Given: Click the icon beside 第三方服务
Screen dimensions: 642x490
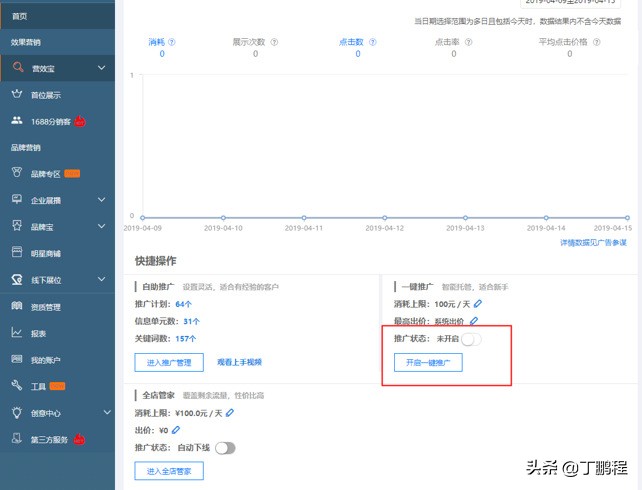Looking at the screenshot, I should [17, 438].
